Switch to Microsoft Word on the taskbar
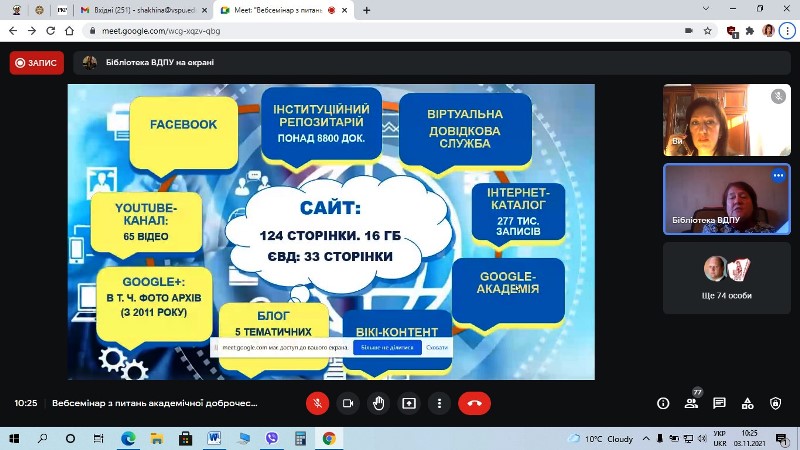The image size is (800, 450). pos(214,438)
